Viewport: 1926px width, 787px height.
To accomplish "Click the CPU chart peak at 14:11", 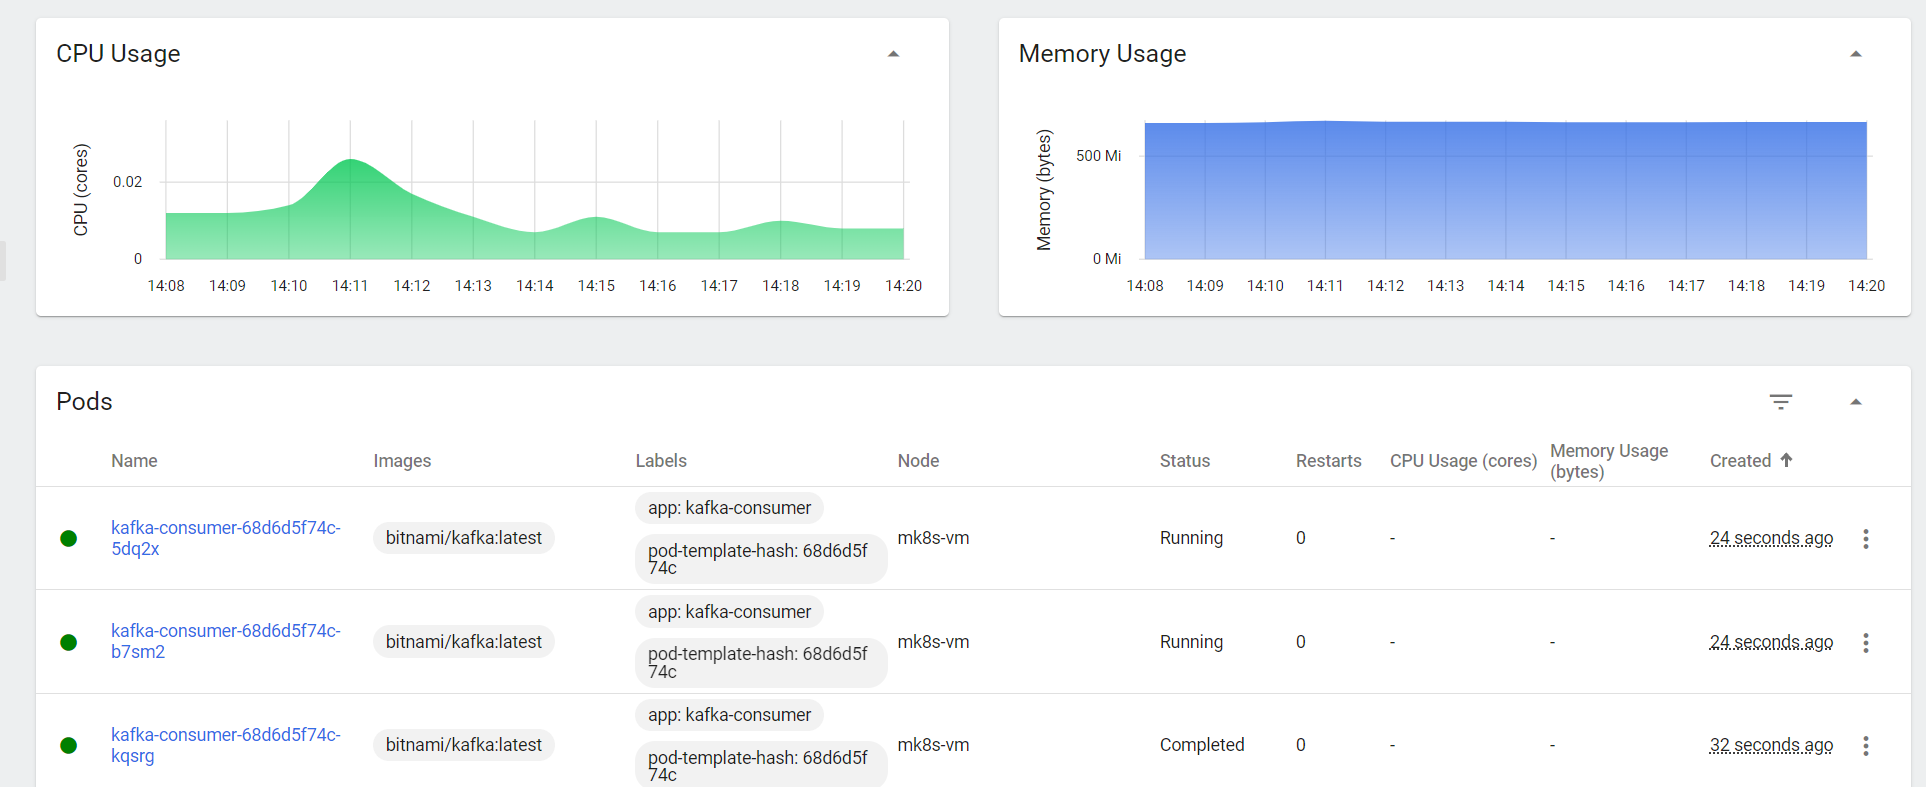I will click(351, 162).
